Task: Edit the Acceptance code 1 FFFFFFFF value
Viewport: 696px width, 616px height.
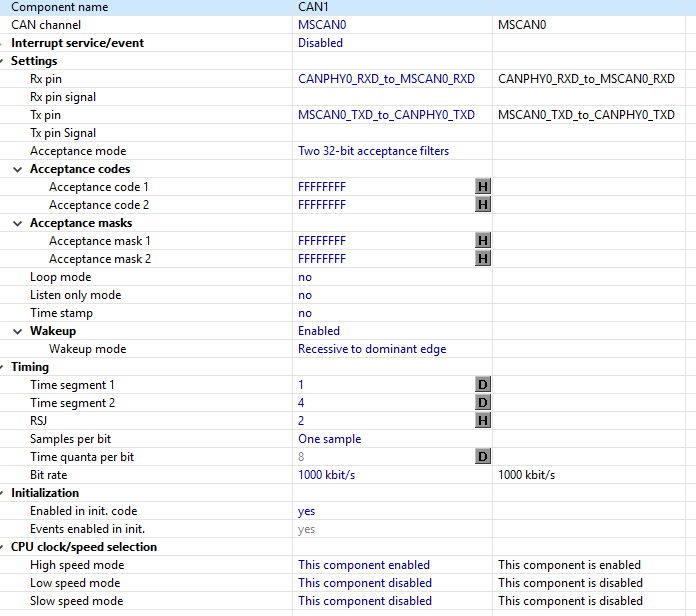Action: (x=322, y=187)
